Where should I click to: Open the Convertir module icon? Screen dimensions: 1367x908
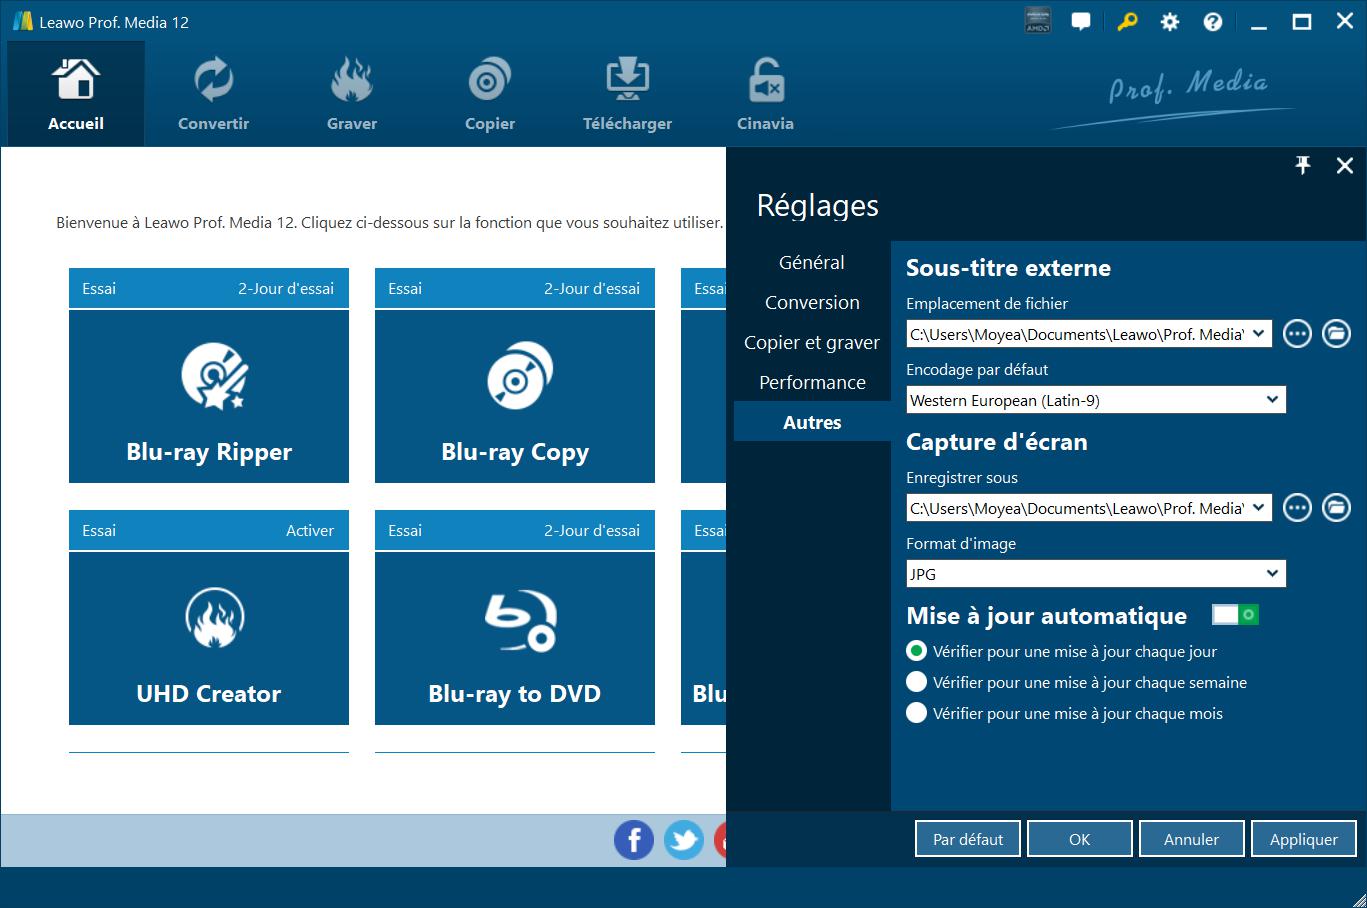[213, 80]
